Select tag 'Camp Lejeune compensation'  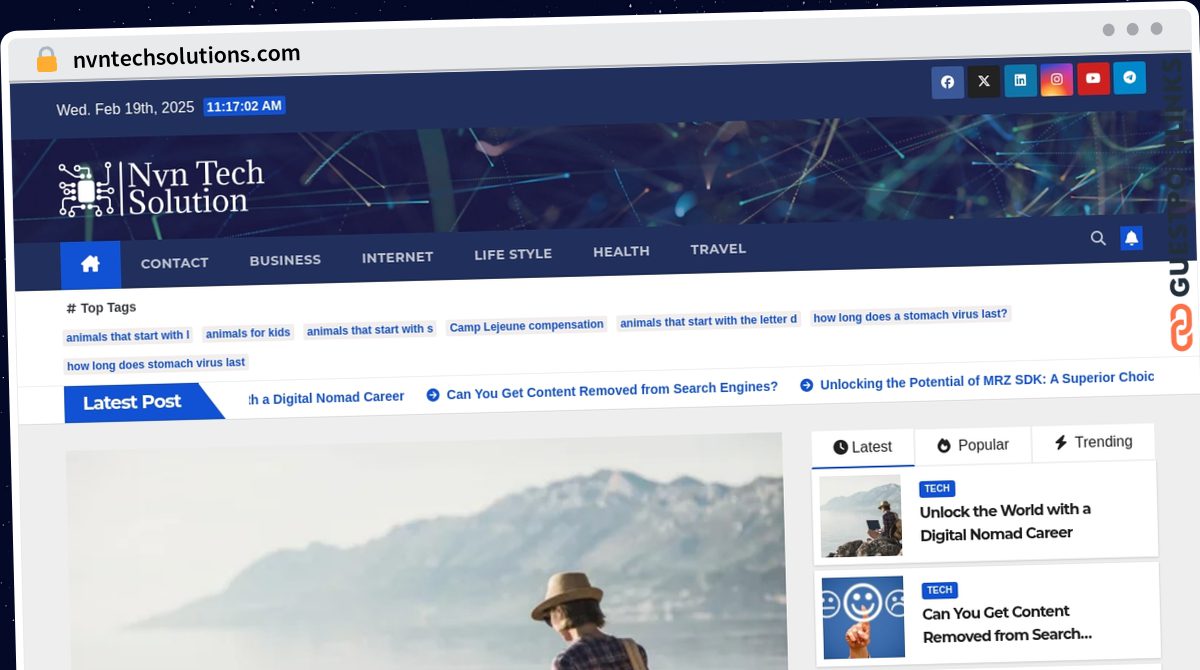click(526, 326)
